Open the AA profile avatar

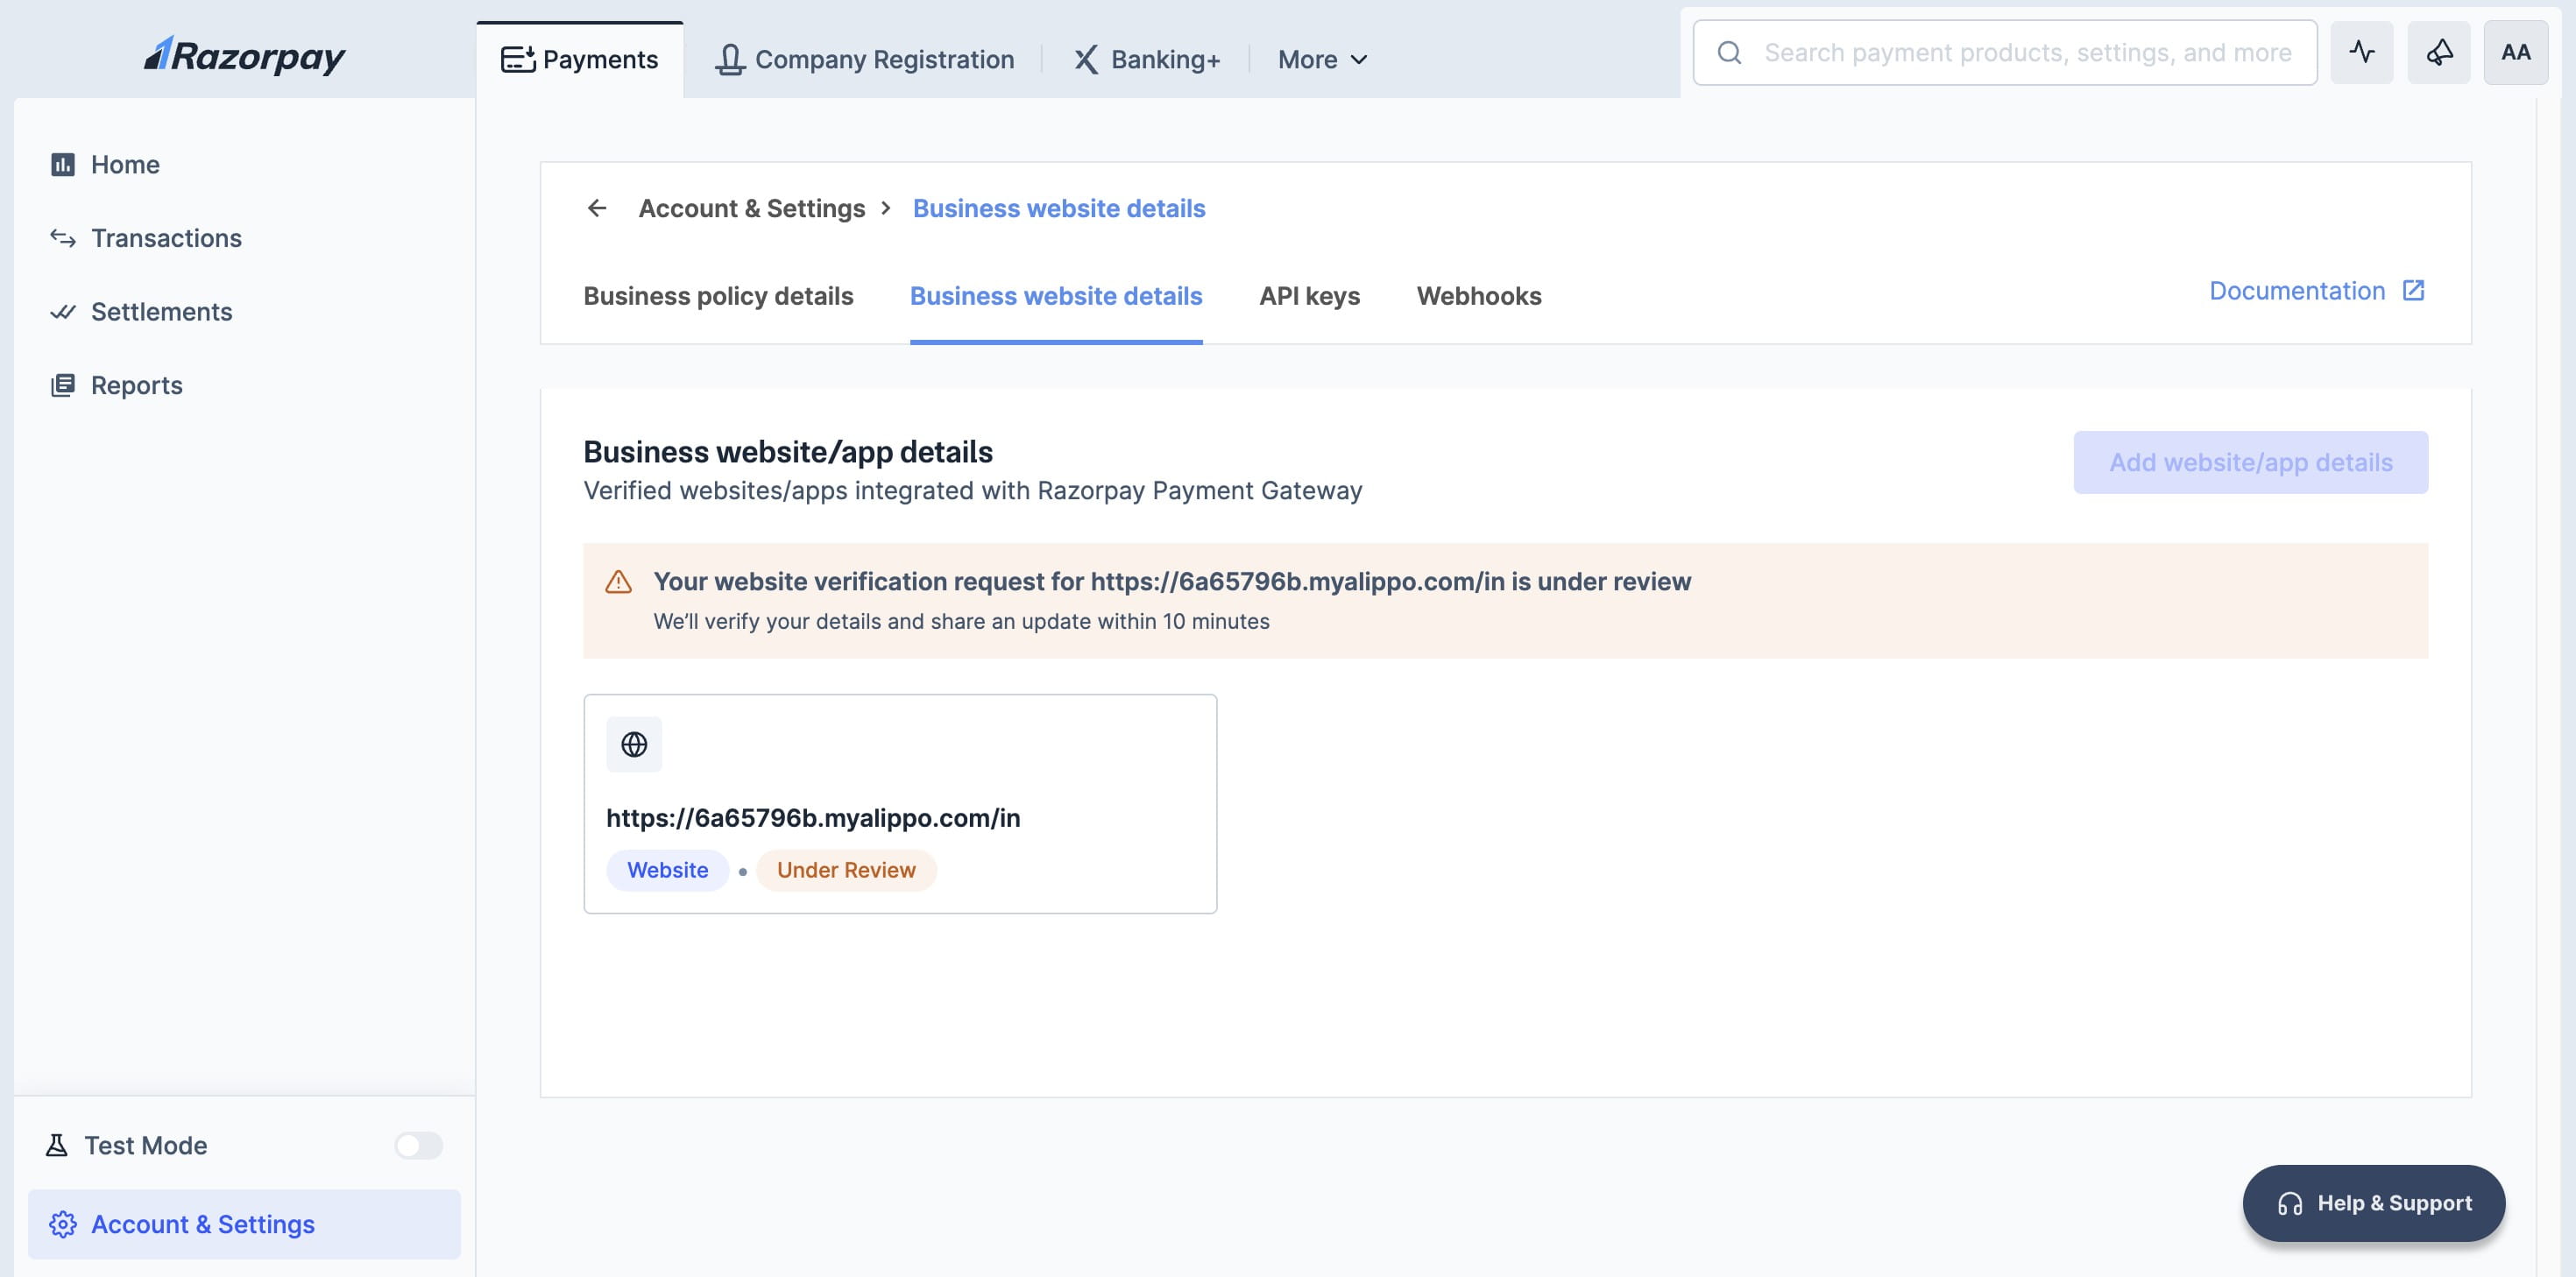click(x=2515, y=53)
